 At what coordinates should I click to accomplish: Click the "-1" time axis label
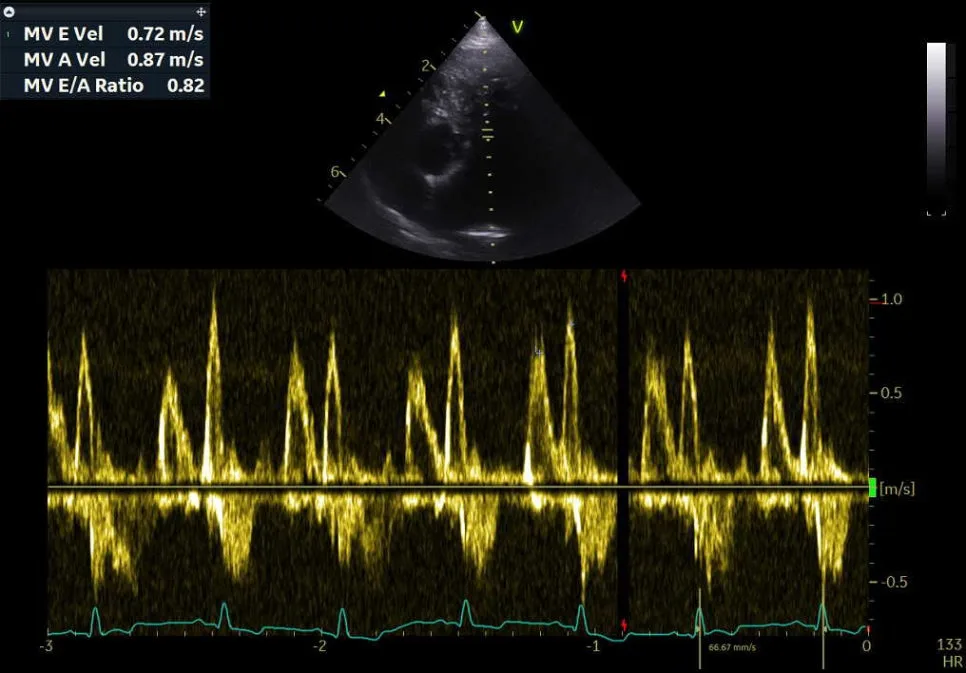593,646
